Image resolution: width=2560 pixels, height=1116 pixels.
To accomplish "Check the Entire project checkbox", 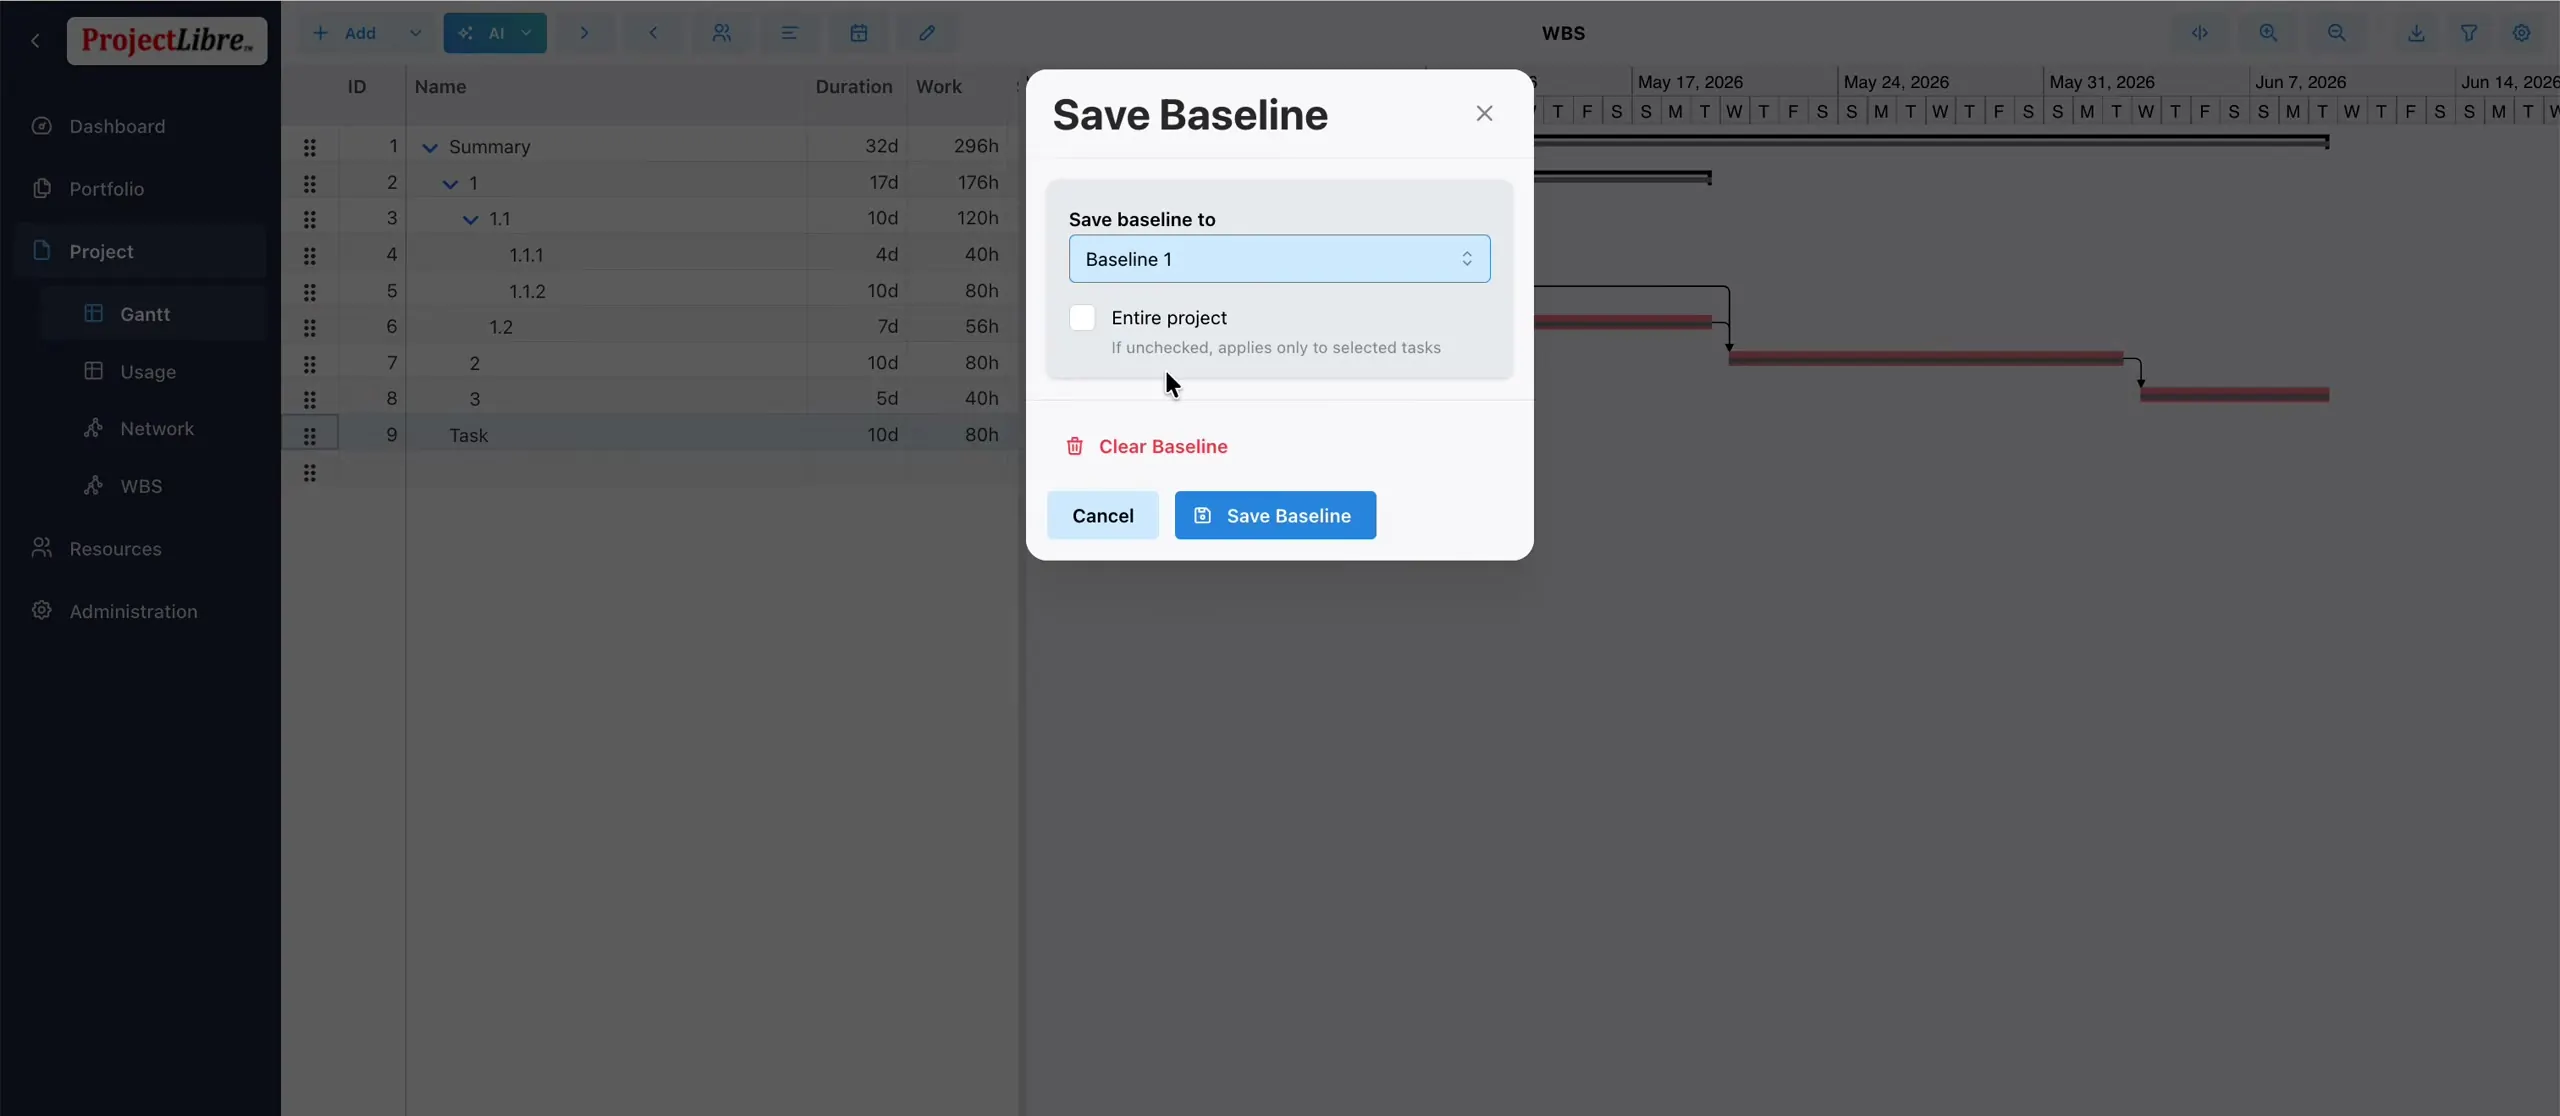I will [x=1082, y=318].
